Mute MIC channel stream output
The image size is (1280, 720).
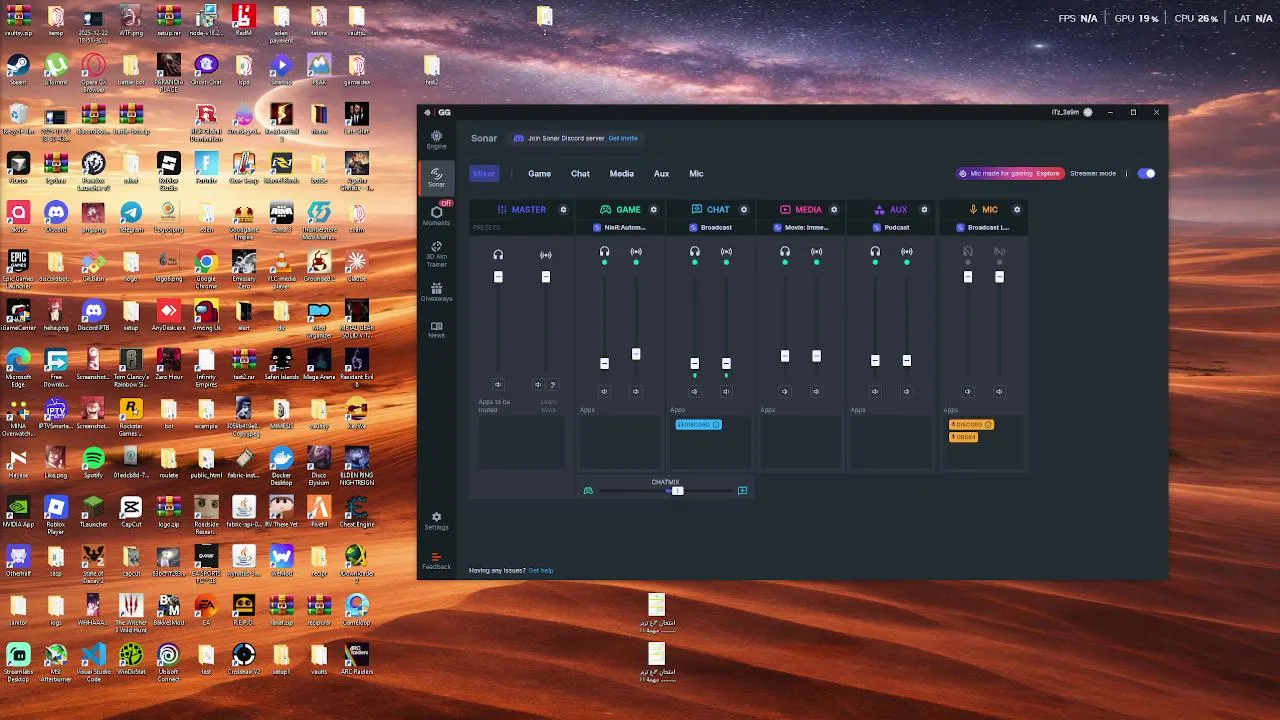[999, 392]
